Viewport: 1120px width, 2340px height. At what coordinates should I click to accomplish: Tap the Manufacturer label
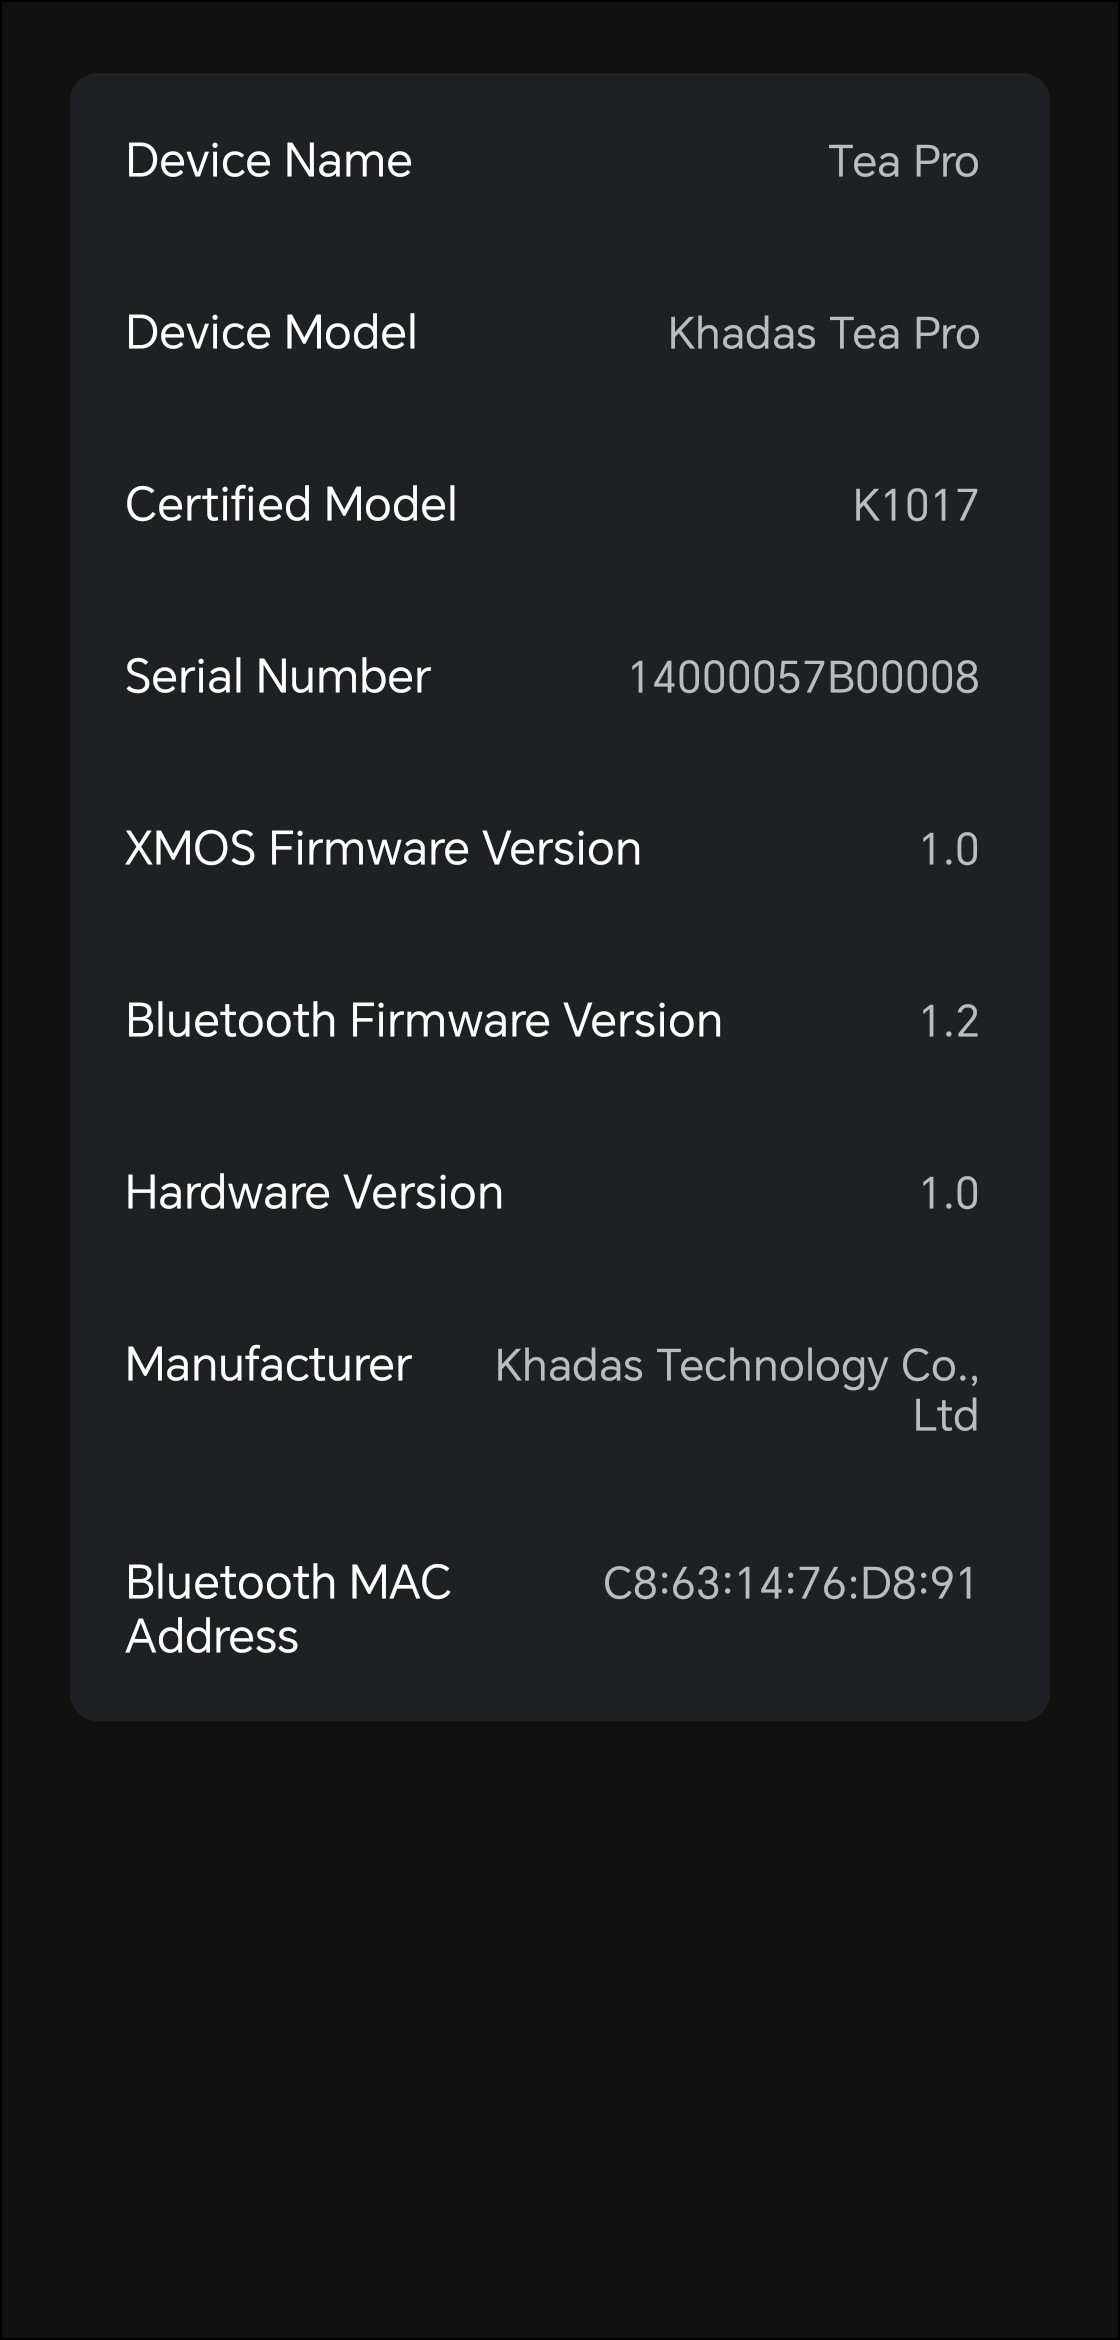coord(268,1365)
